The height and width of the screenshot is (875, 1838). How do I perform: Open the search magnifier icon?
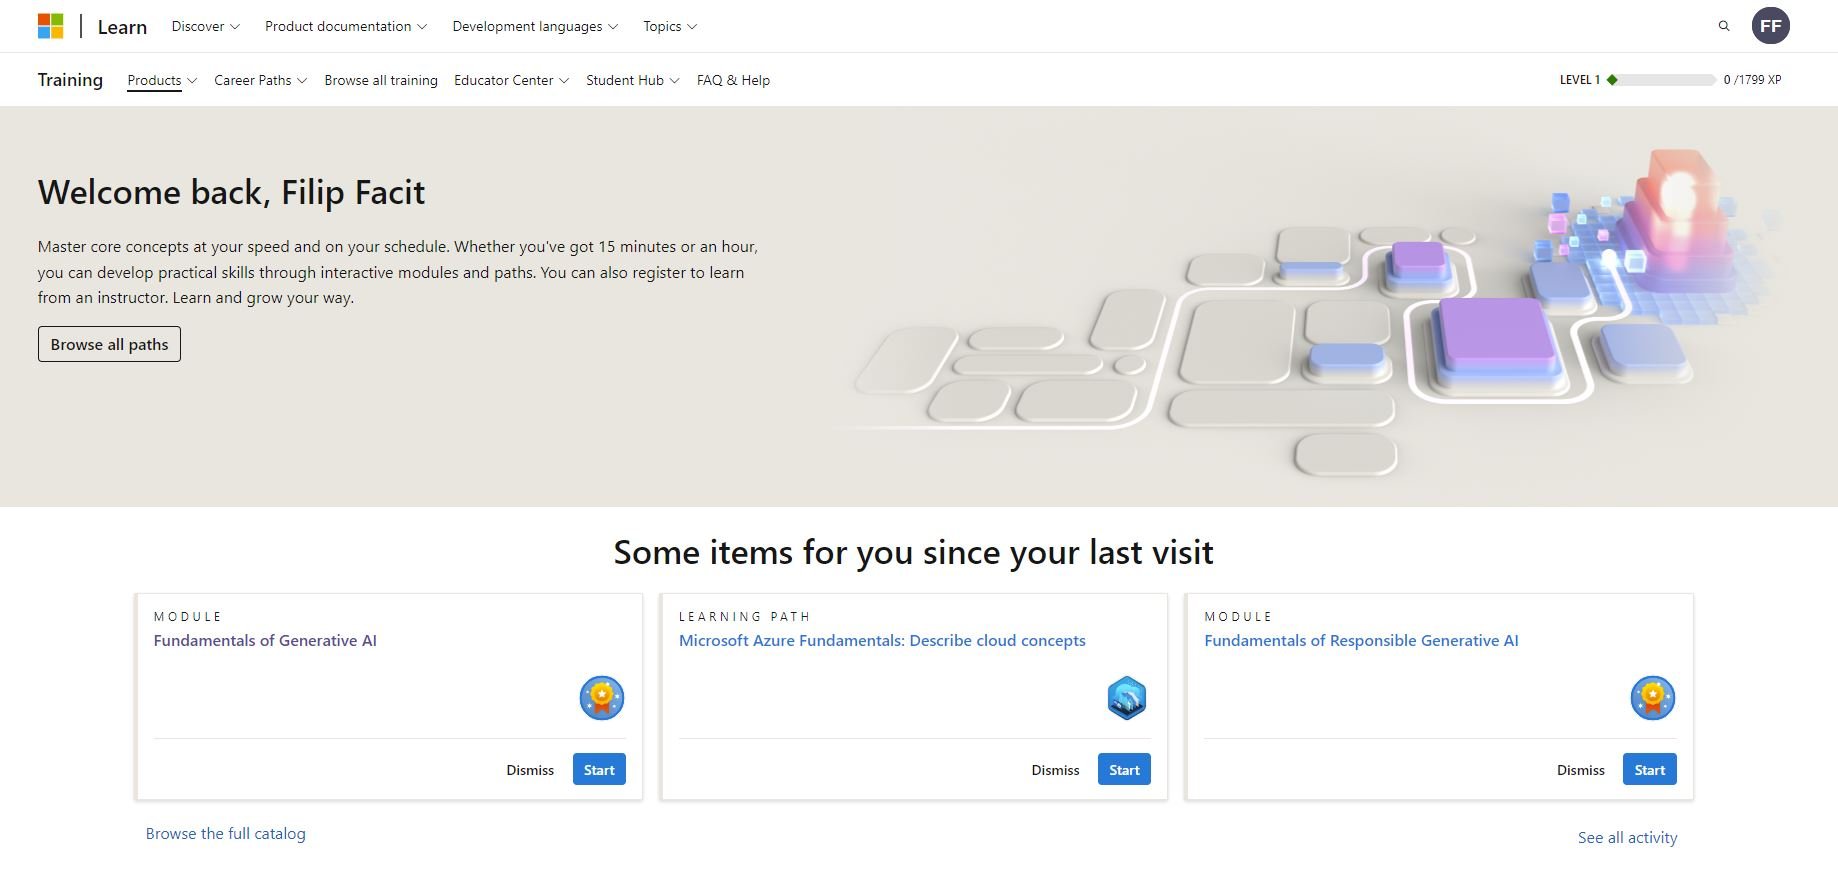pyautogui.click(x=1723, y=26)
